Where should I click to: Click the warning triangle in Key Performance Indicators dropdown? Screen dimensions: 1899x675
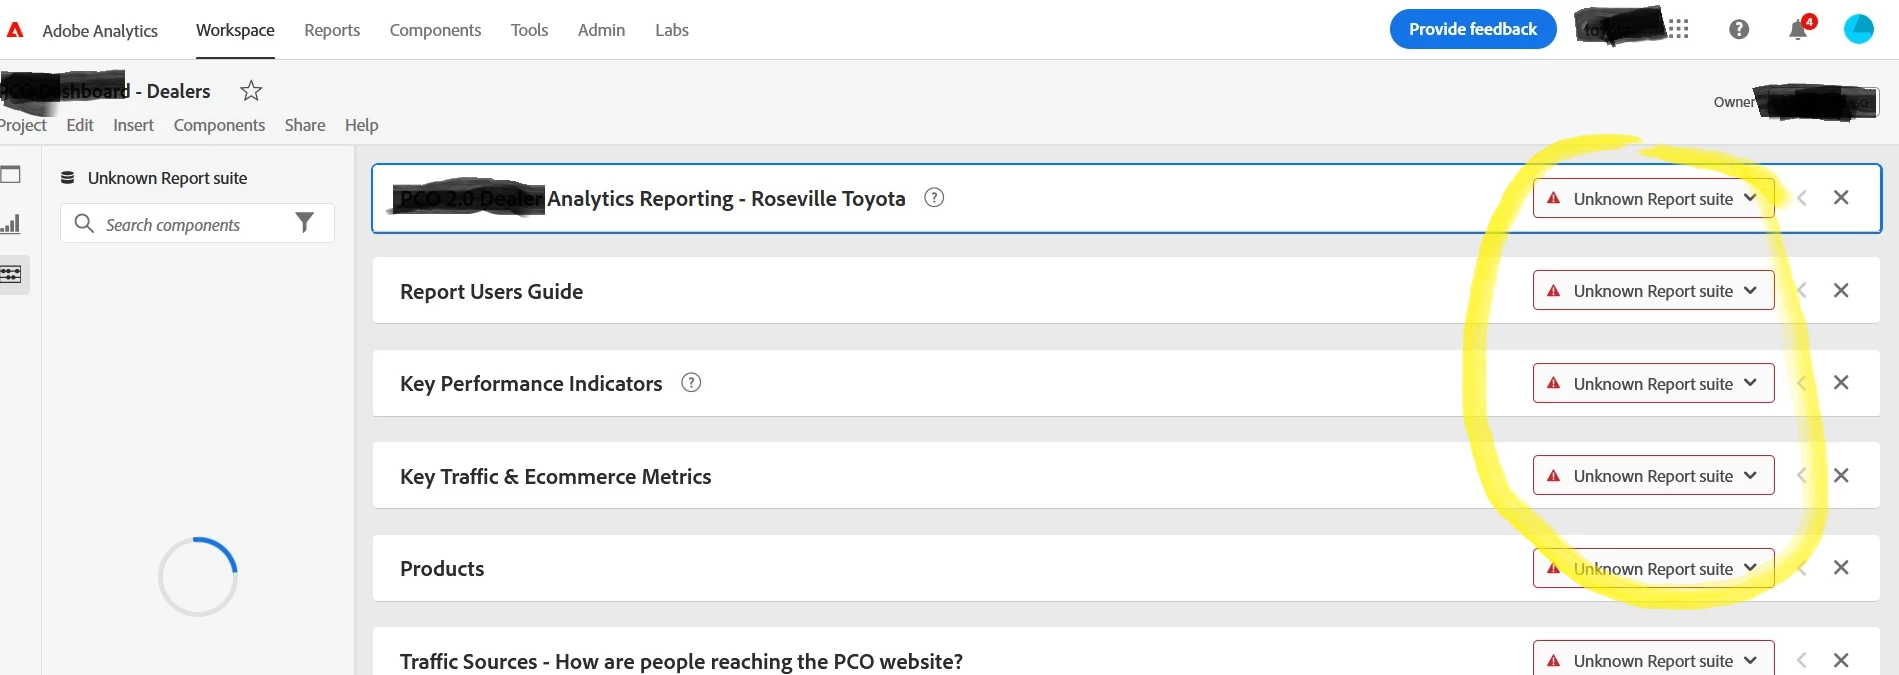click(1553, 383)
